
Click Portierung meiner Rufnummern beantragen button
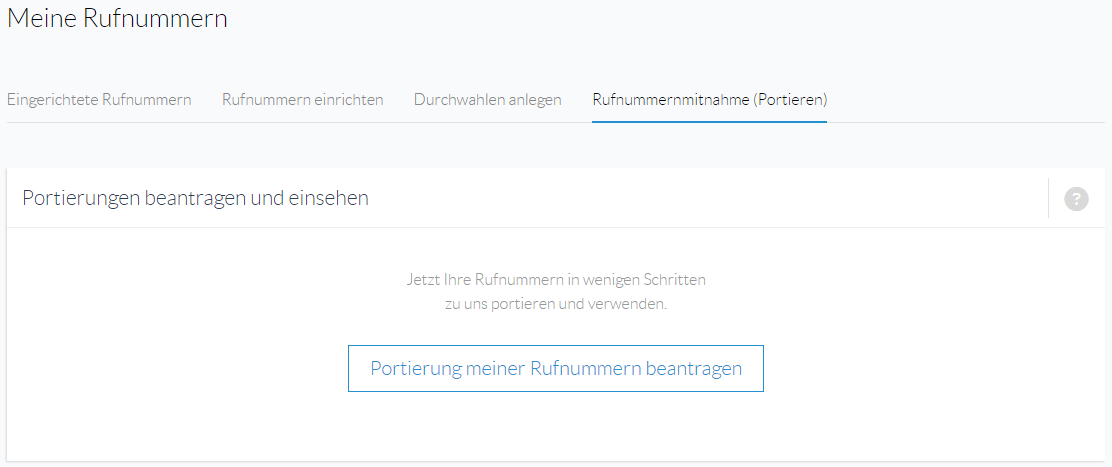click(x=556, y=368)
